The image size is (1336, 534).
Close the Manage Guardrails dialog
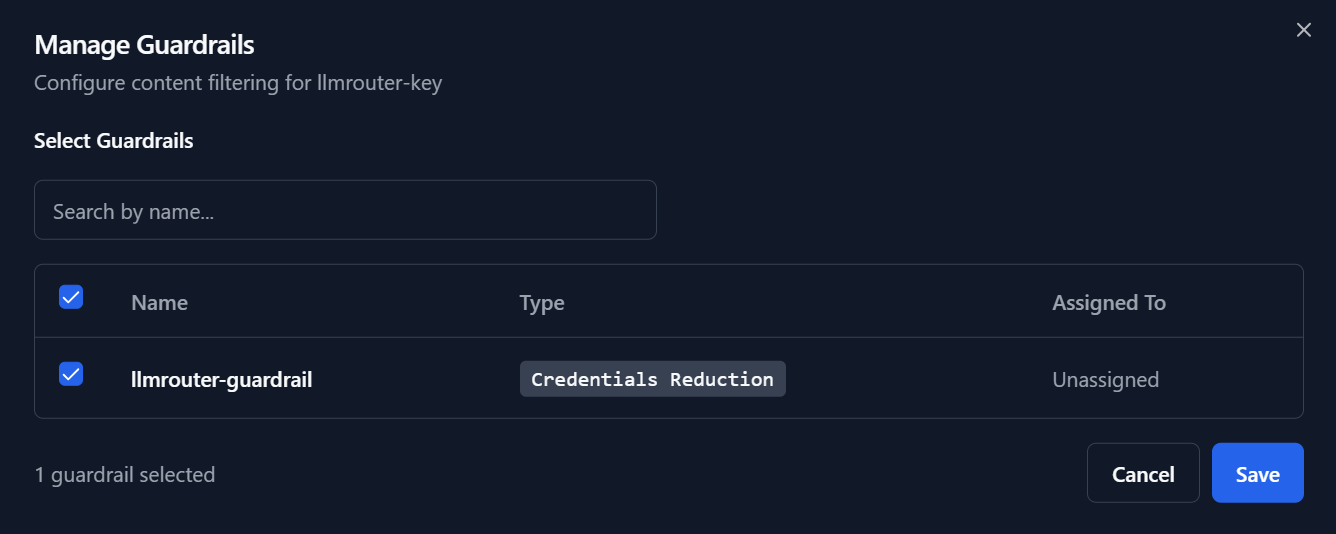click(1303, 30)
